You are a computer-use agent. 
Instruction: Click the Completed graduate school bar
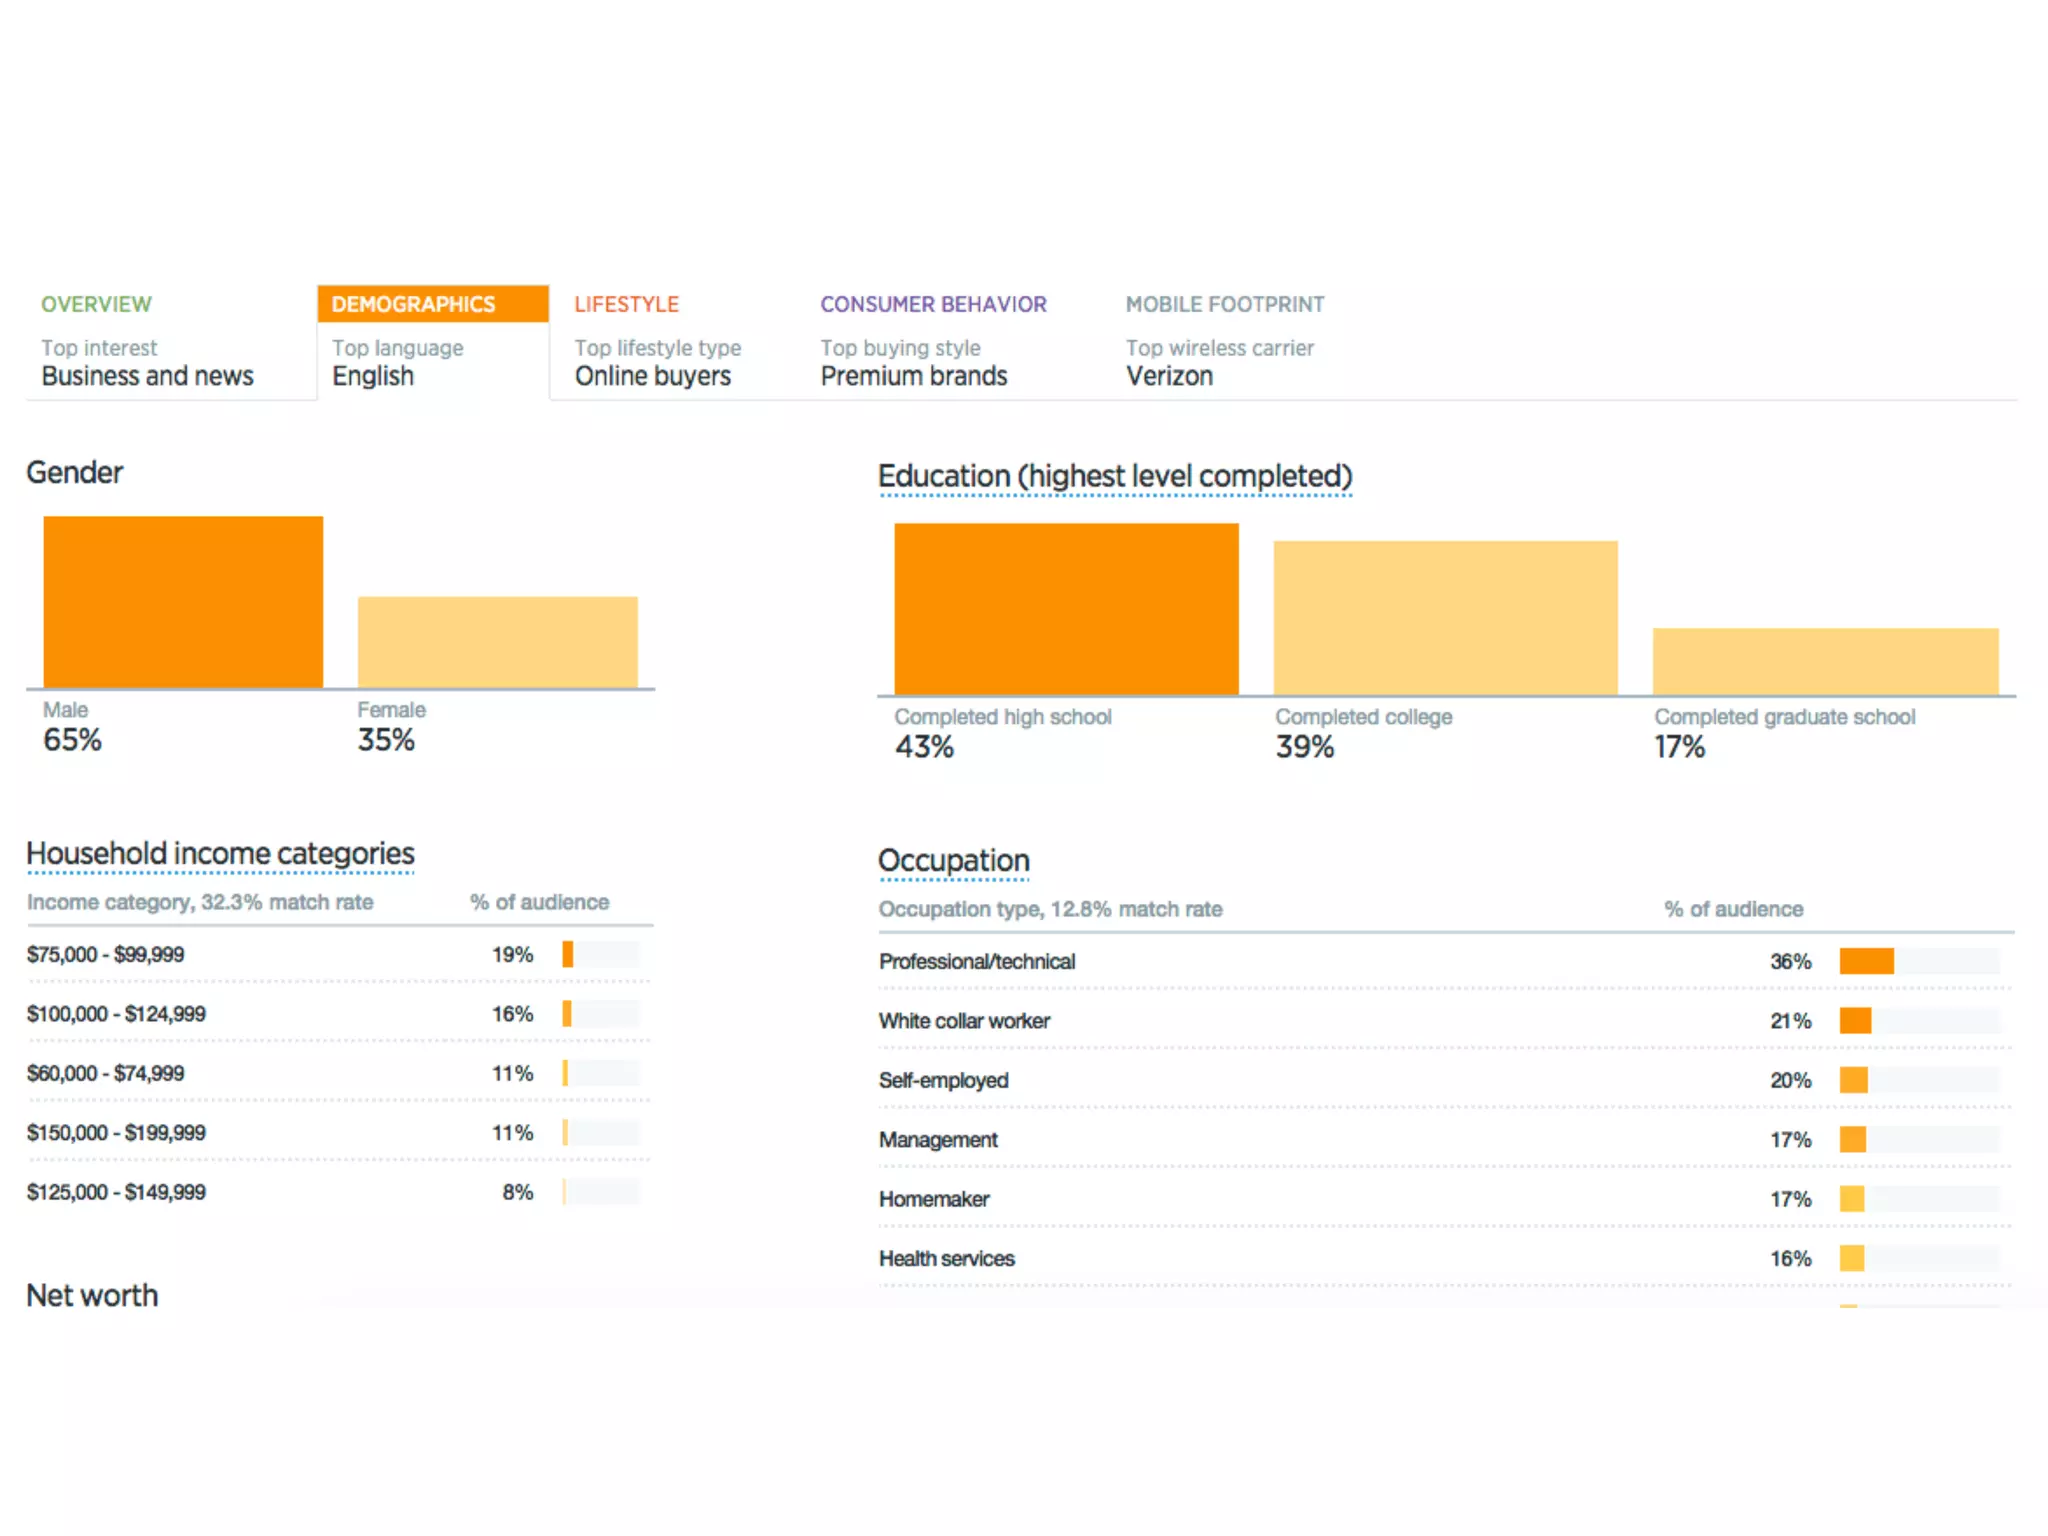coord(1825,661)
